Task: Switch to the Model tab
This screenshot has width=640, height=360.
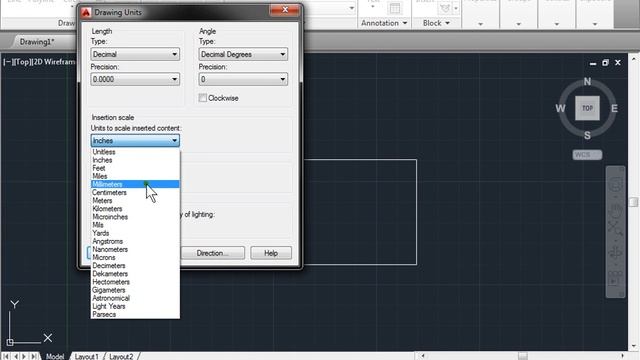Action: point(55,356)
